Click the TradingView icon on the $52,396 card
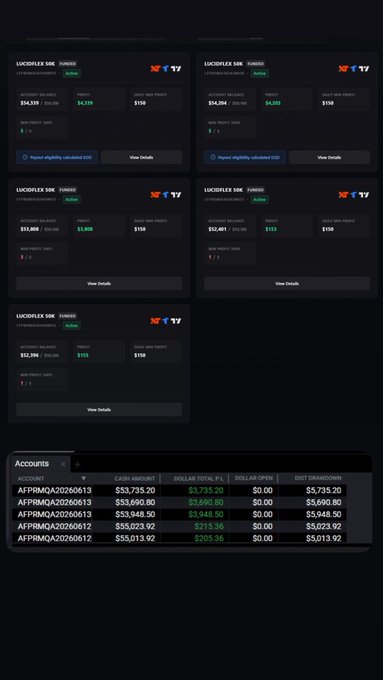The height and width of the screenshot is (680, 383). (x=176, y=321)
